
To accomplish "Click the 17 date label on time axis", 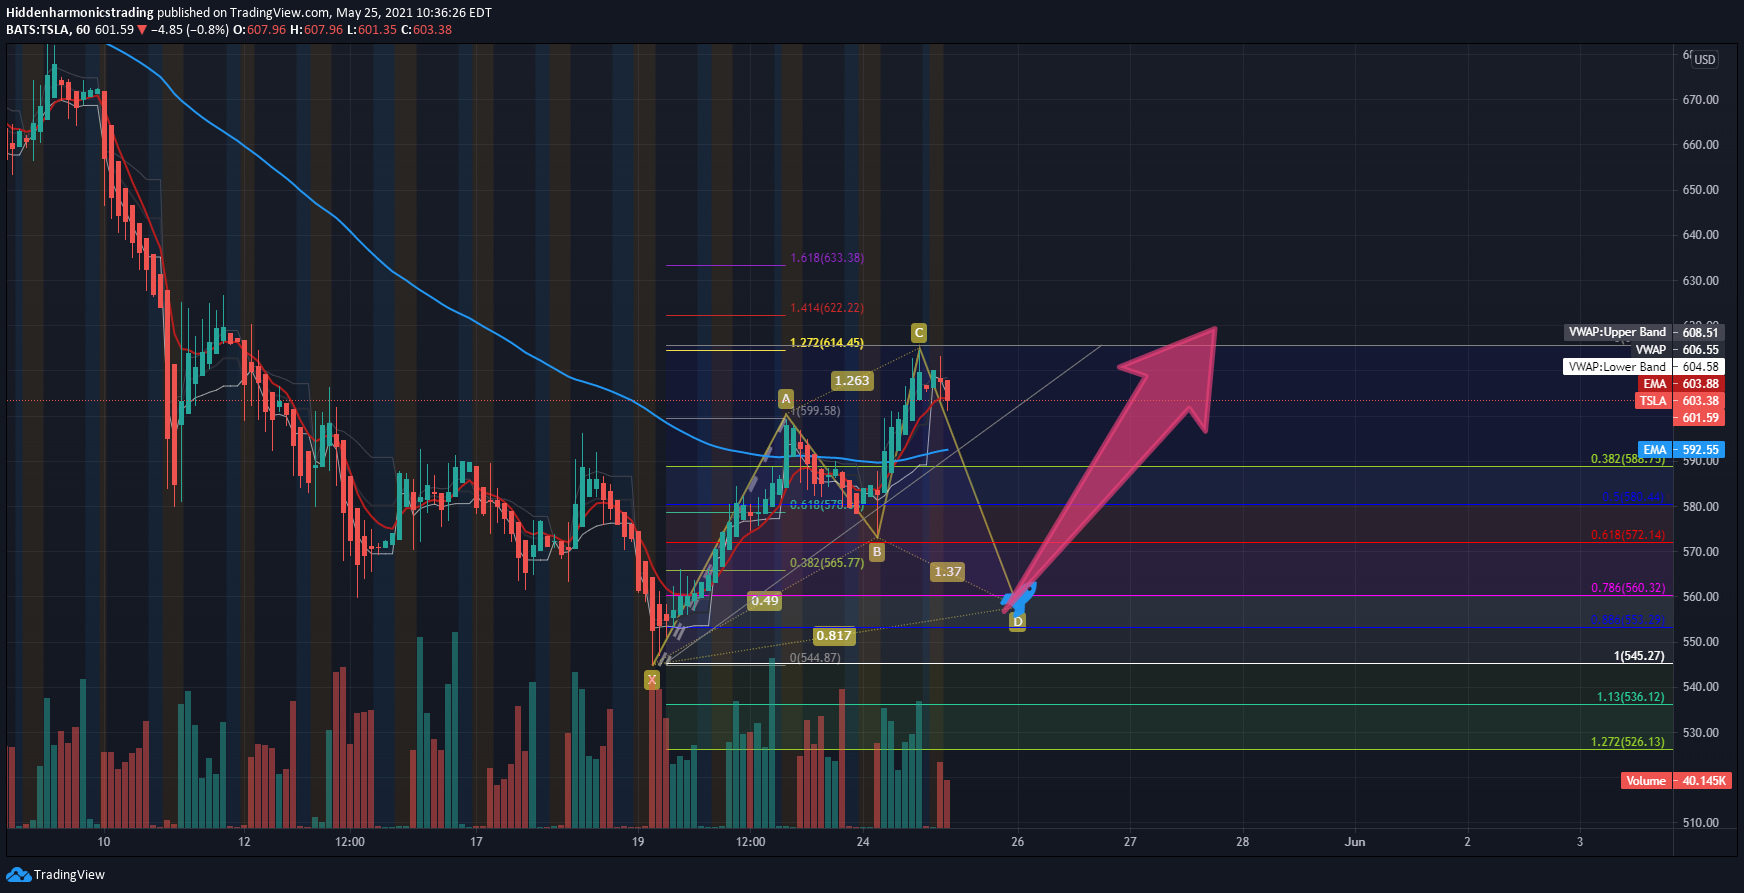I will [476, 842].
